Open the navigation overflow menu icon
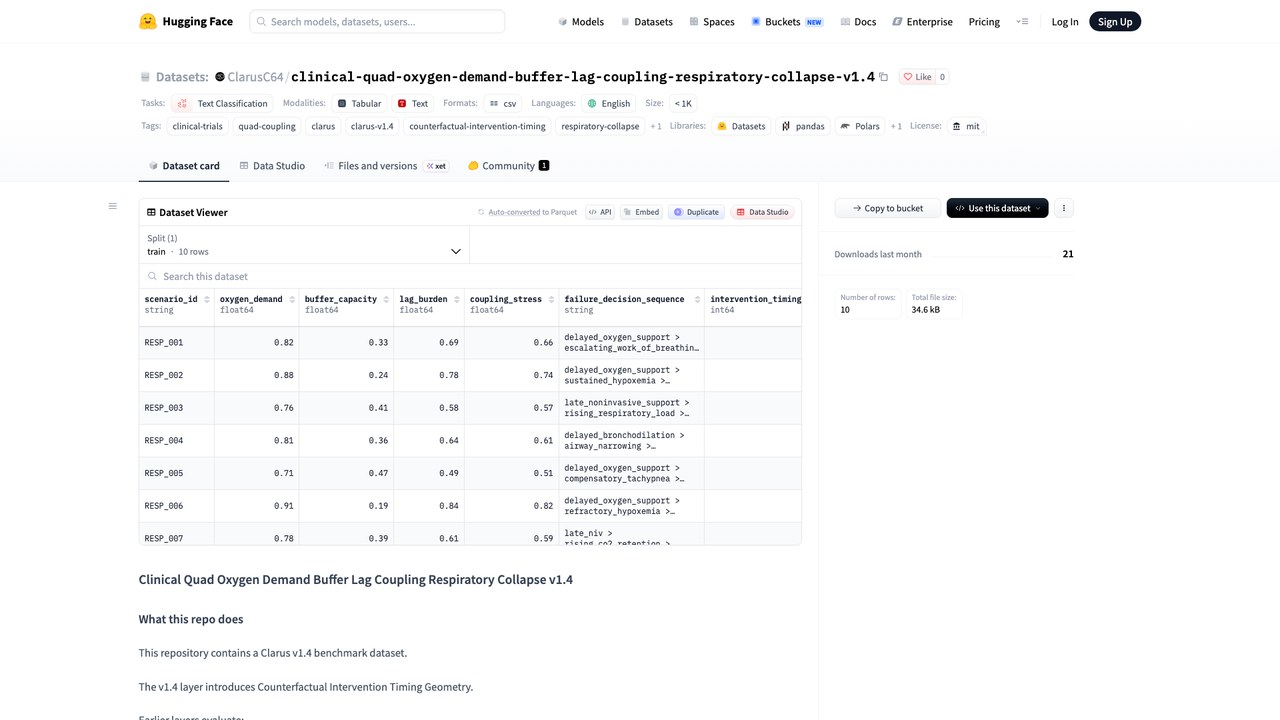 pos(1022,21)
